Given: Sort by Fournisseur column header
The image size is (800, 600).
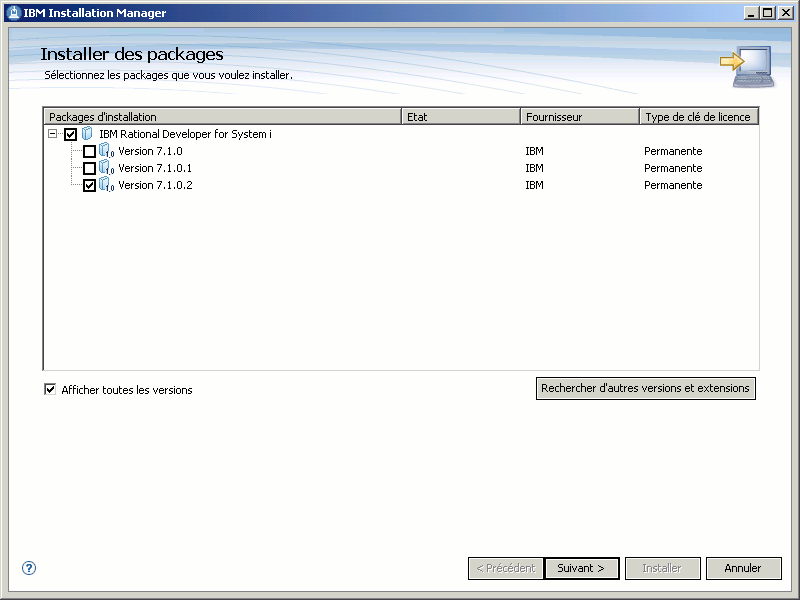Looking at the screenshot, I should [x=580, y=117].
